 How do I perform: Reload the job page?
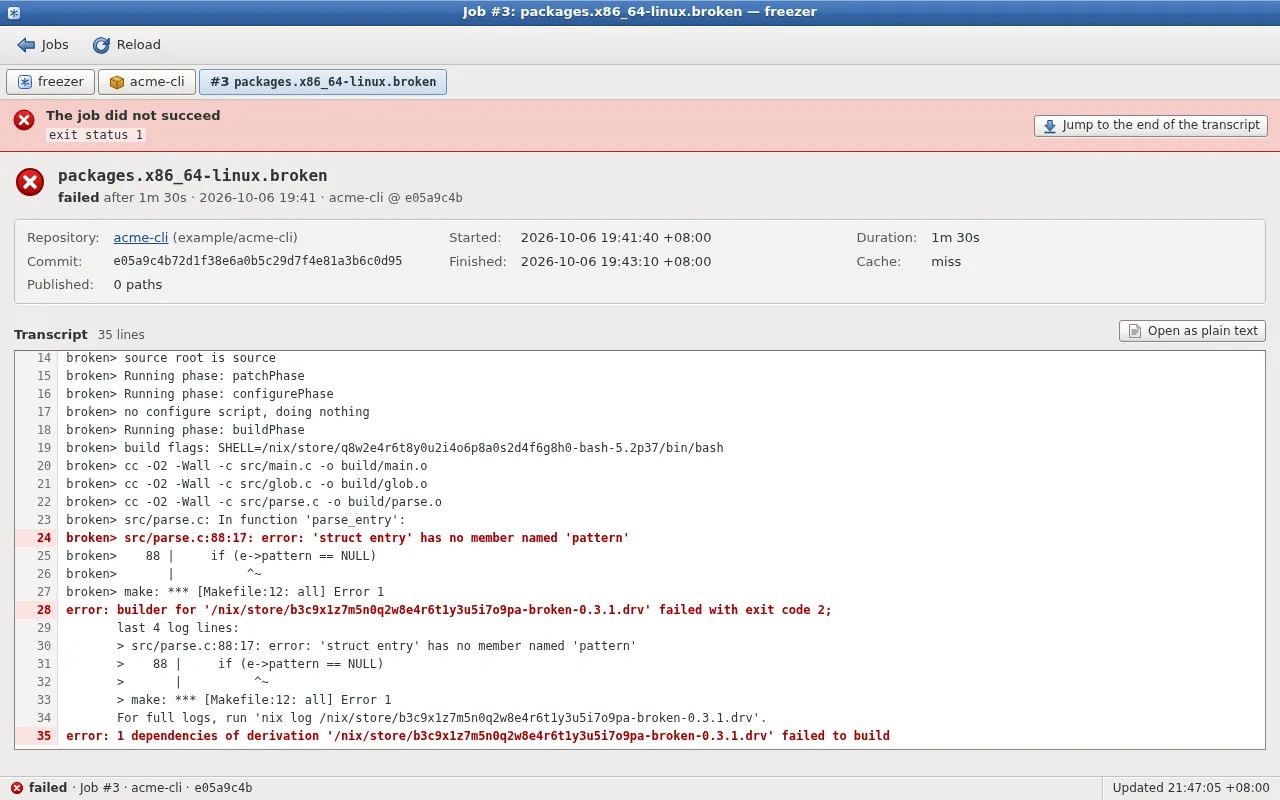(x=127, y=45)
